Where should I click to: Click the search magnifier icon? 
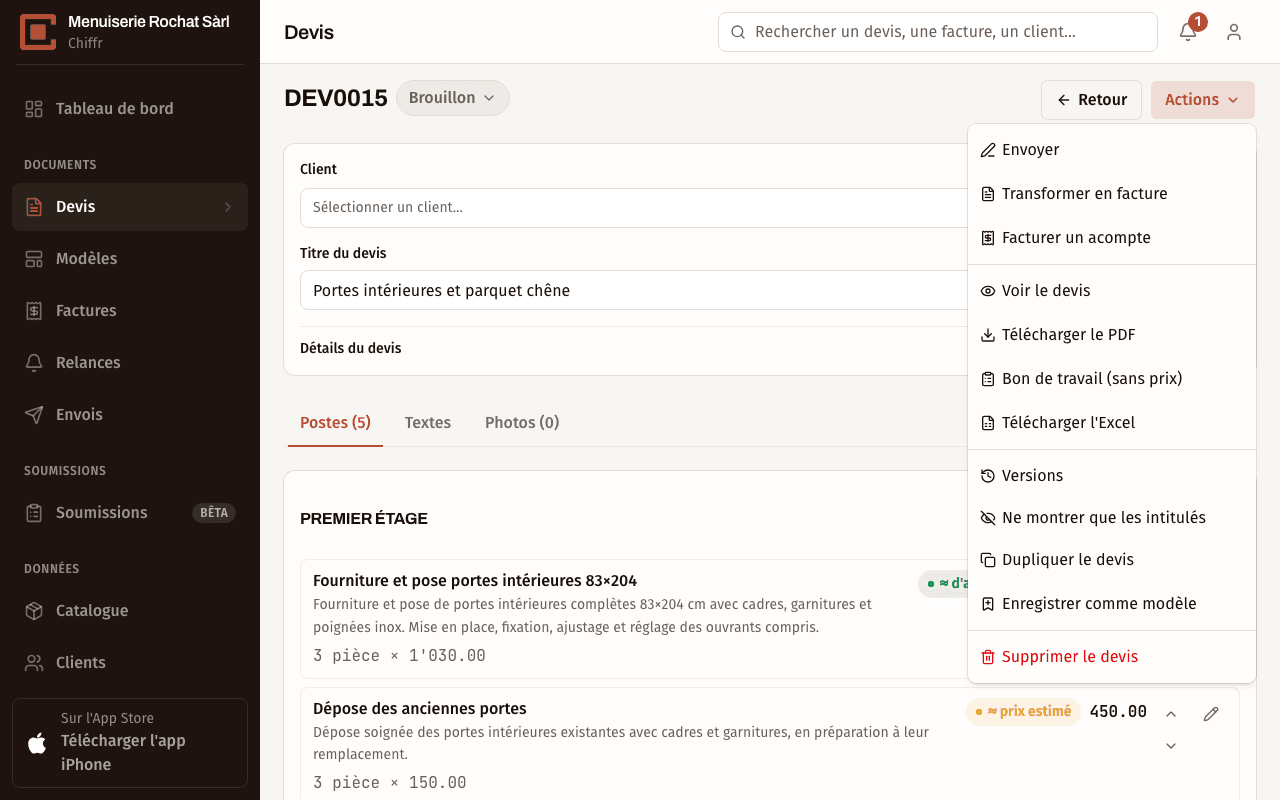pyautogui.click(x=738, y=32)
